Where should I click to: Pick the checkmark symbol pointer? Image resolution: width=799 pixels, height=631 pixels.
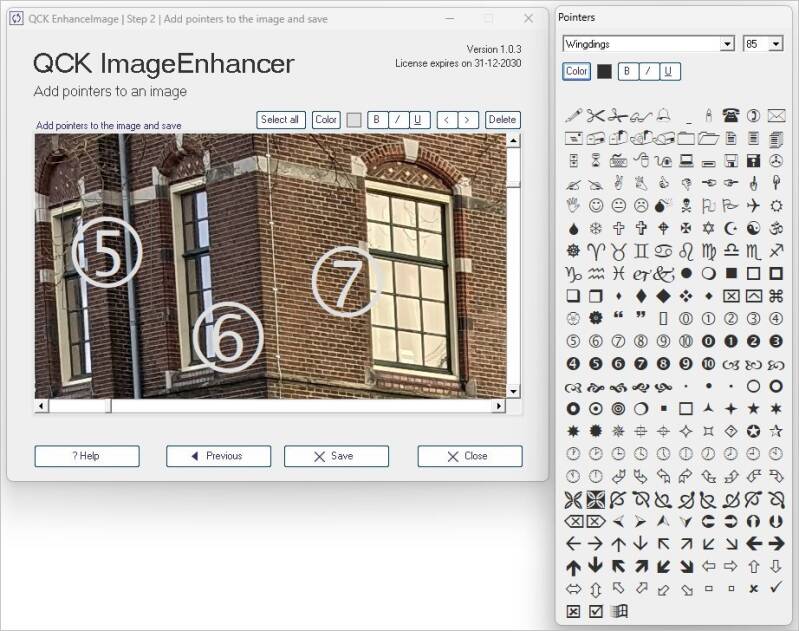[x=776, y=587]
